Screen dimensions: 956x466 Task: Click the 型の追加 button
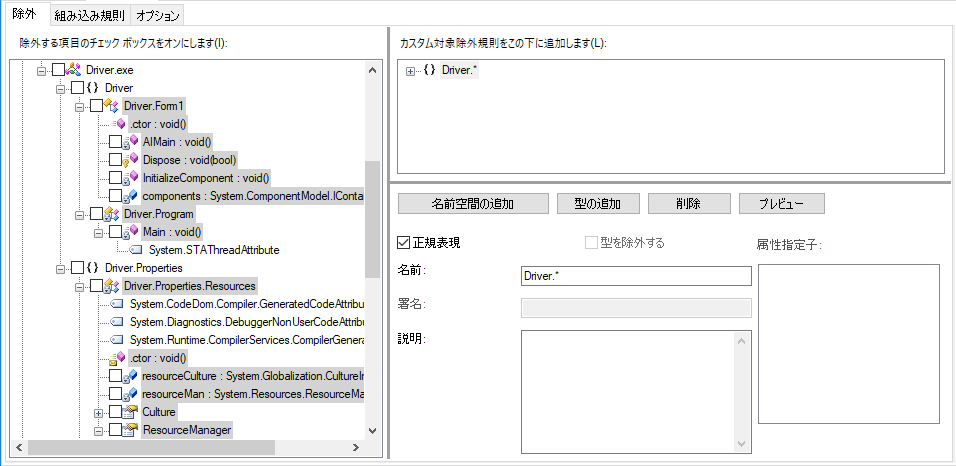click(x=598, y=204)
